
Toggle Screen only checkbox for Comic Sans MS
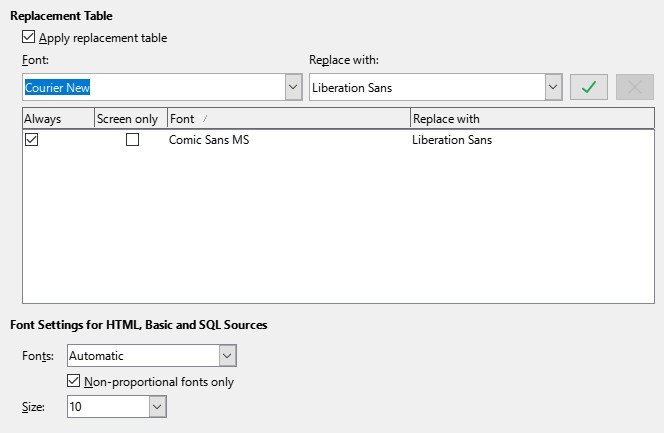[x=133, y=140]
